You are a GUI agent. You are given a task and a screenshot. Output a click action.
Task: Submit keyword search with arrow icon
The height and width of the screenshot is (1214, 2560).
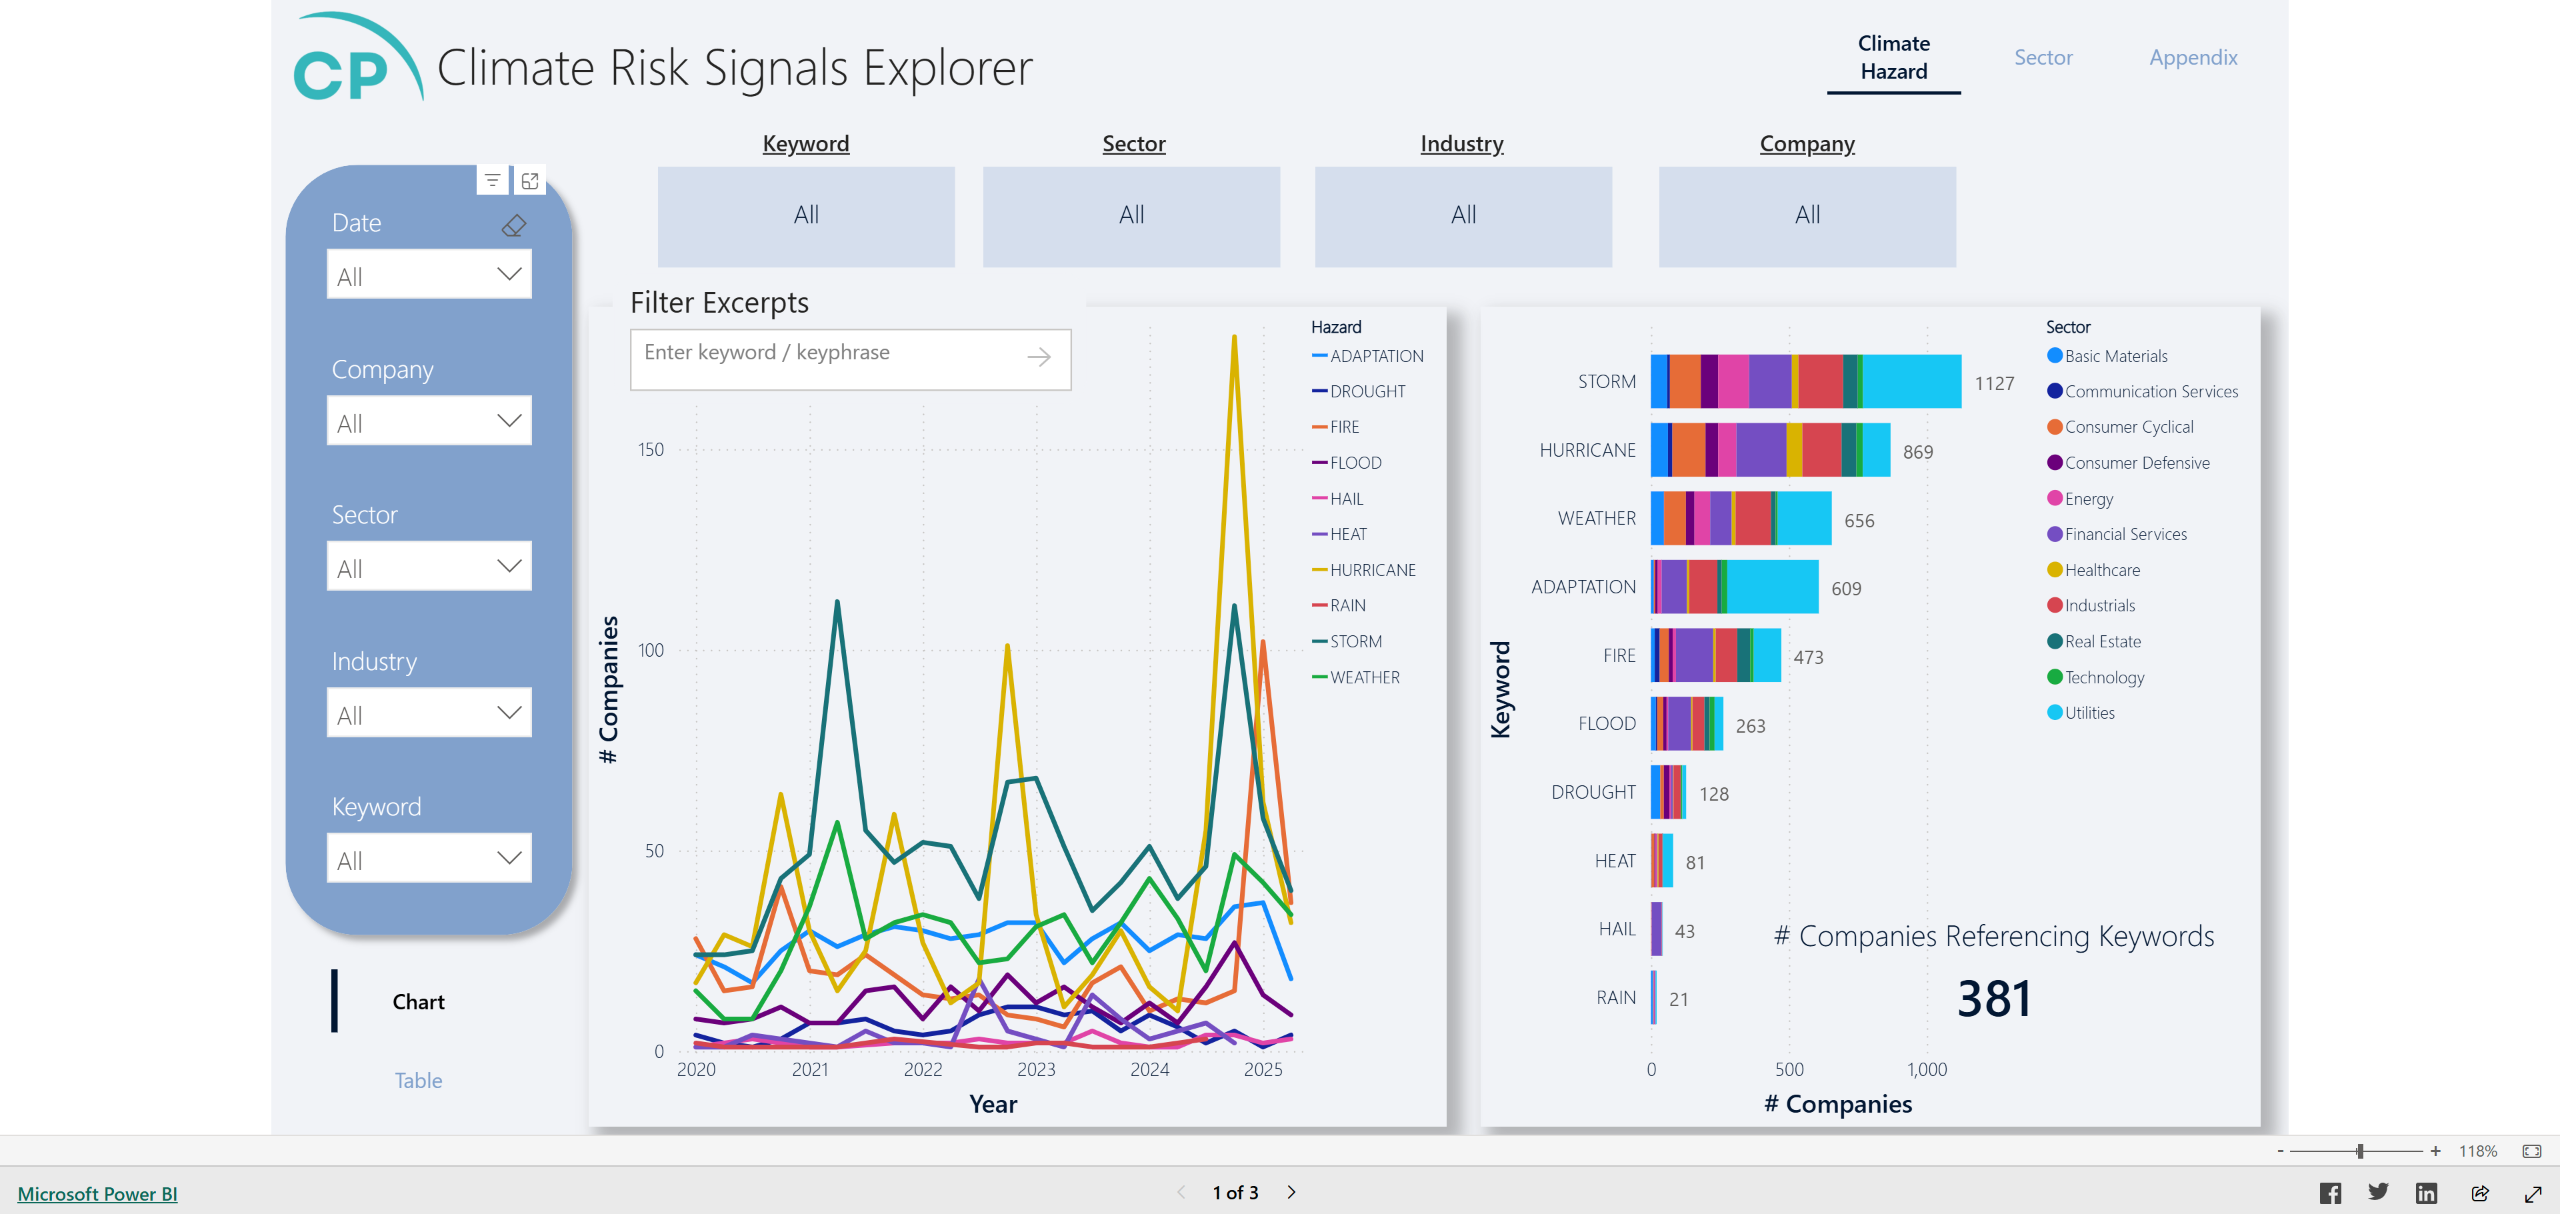pyautogui.click(x=1039, y=357)
